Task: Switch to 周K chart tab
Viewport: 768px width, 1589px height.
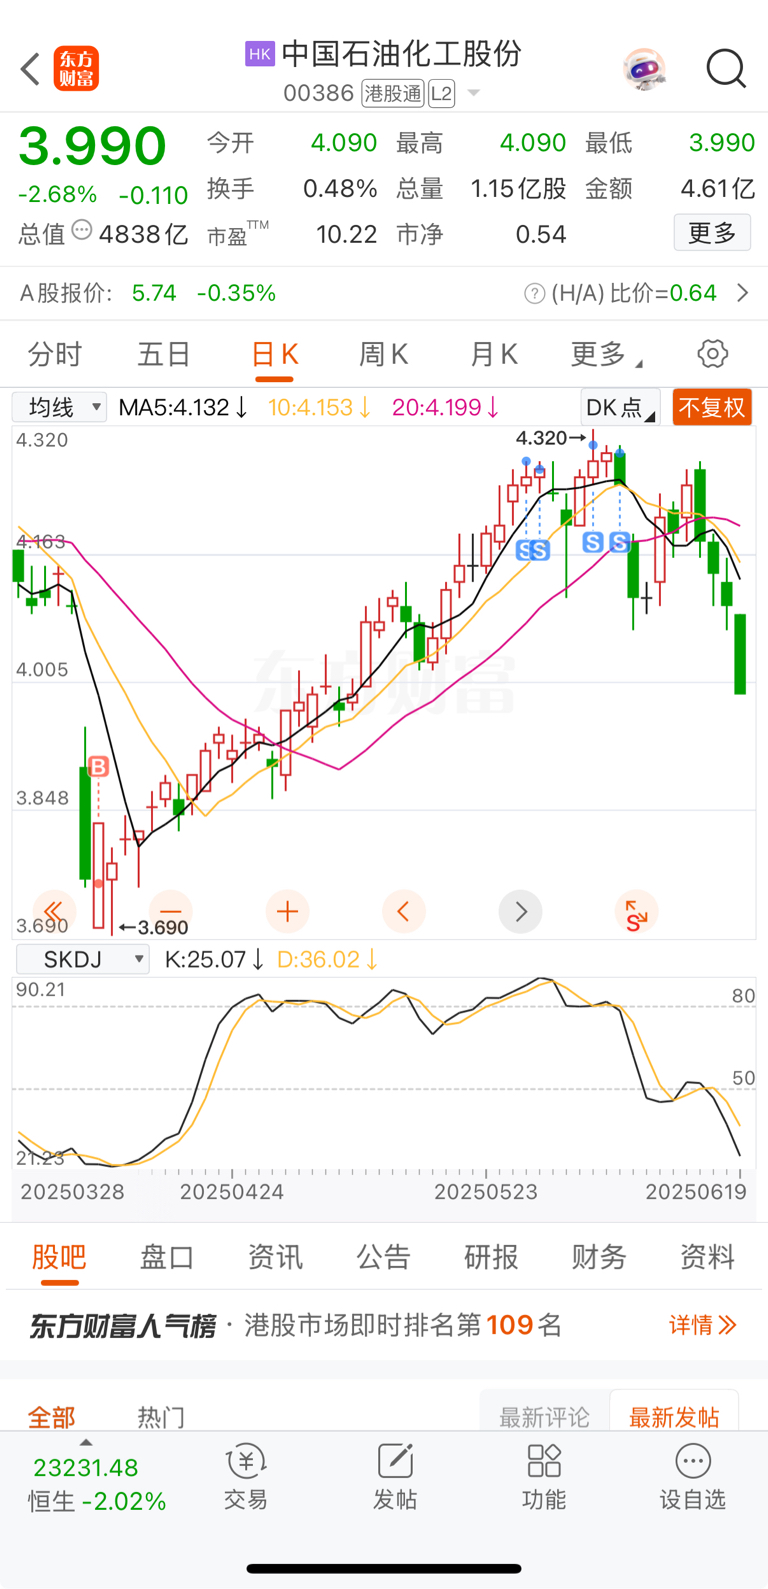Action: pyautogui.click(x=384, y=354)
